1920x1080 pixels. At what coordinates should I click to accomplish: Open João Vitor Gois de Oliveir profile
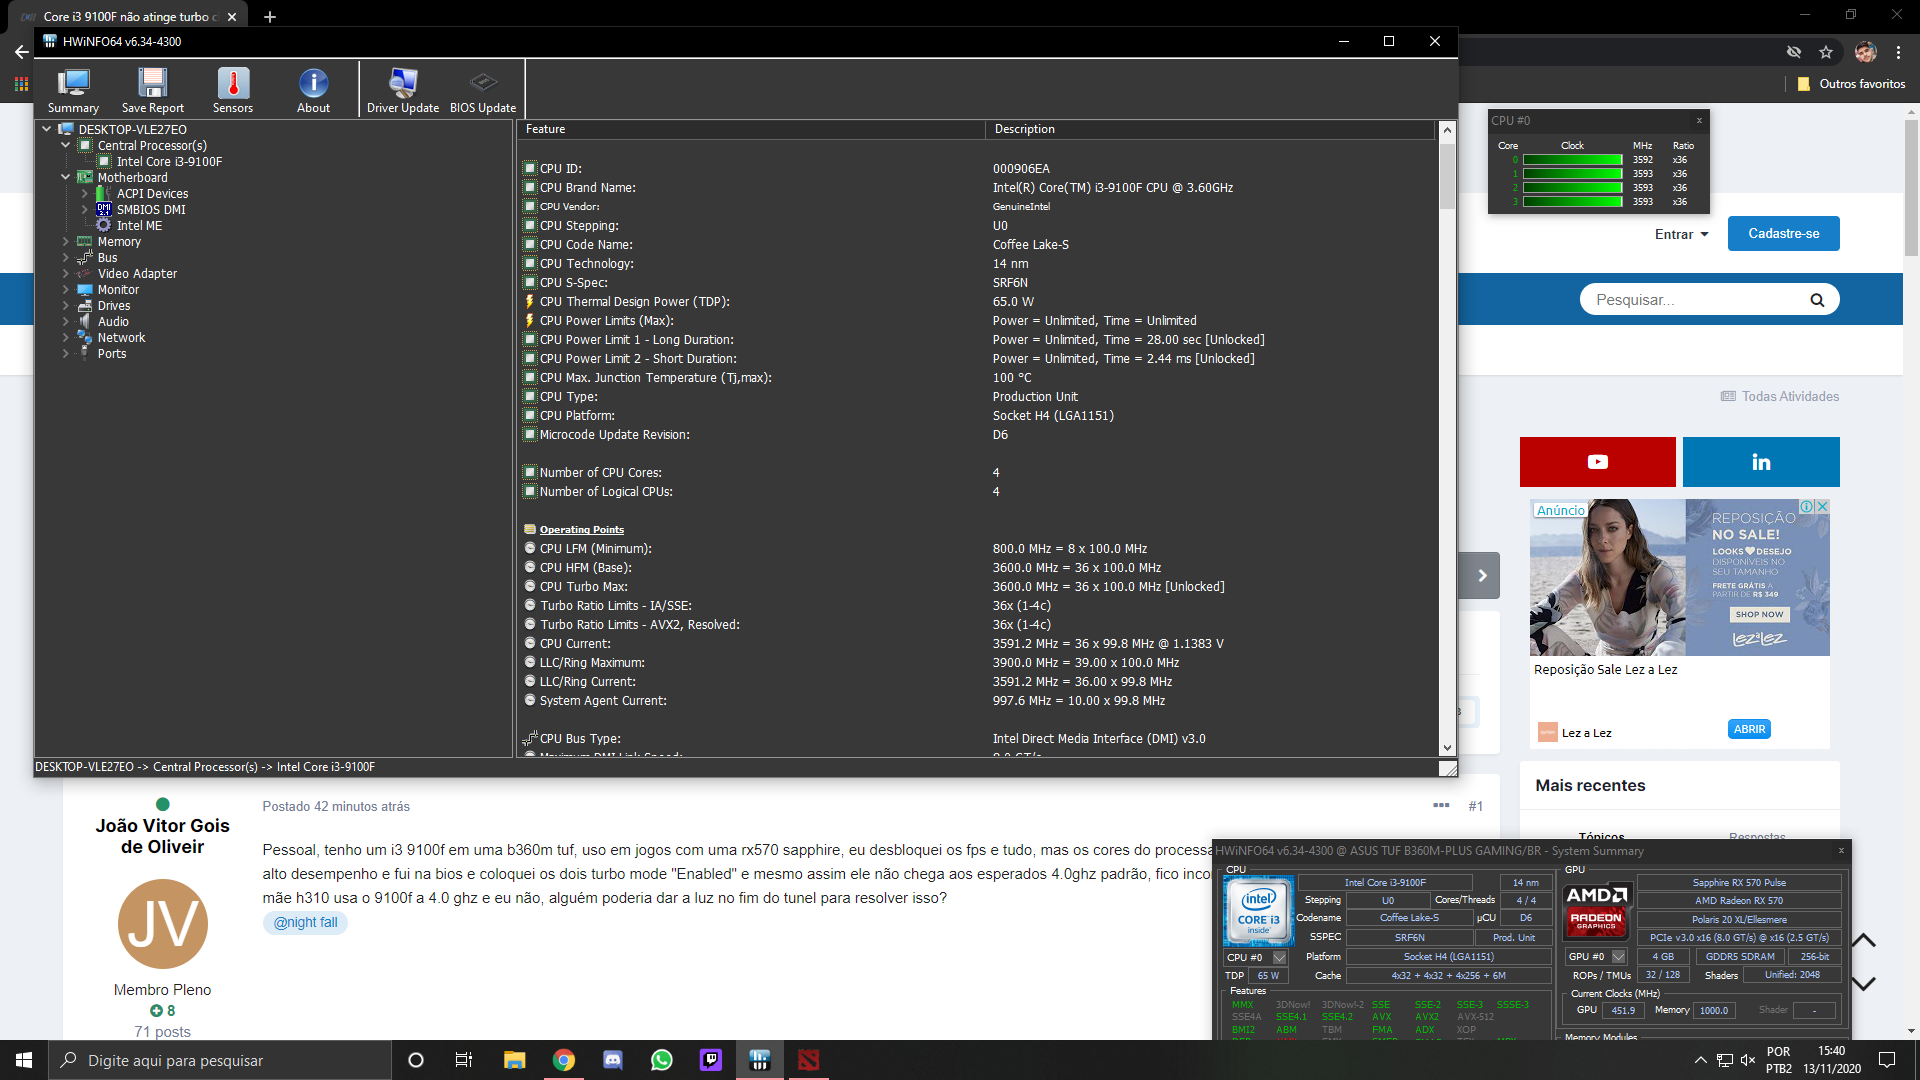click(162, 836)
